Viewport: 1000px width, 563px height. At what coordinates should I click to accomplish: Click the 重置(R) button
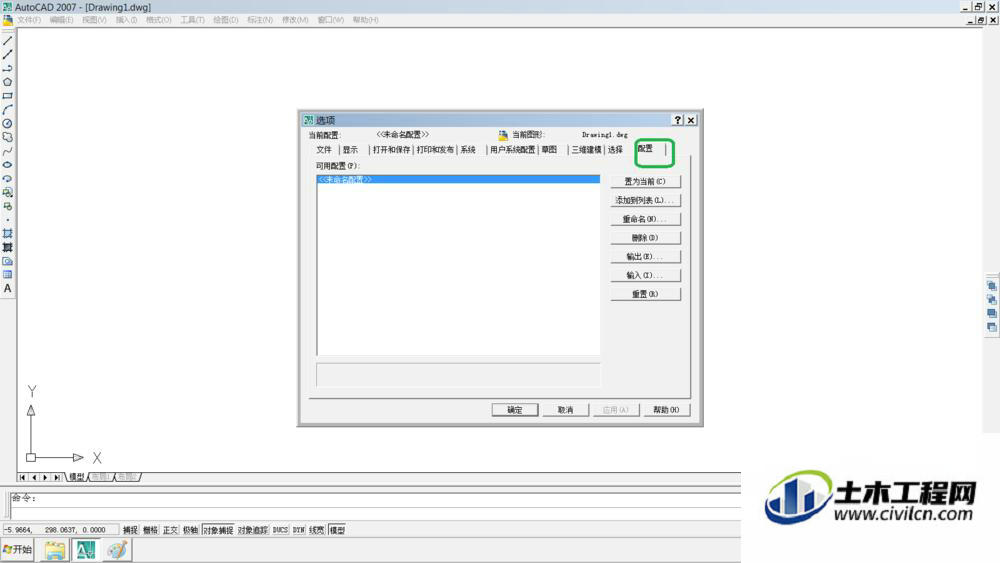point(645,295)
